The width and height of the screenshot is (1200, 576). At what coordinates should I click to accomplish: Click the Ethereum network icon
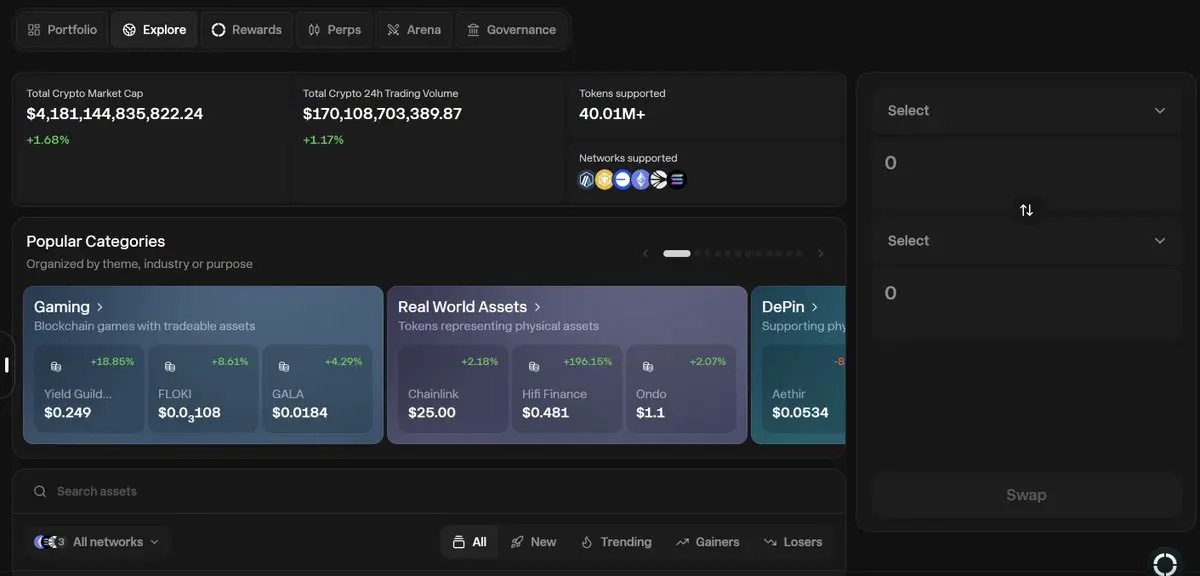click(640, 180)
